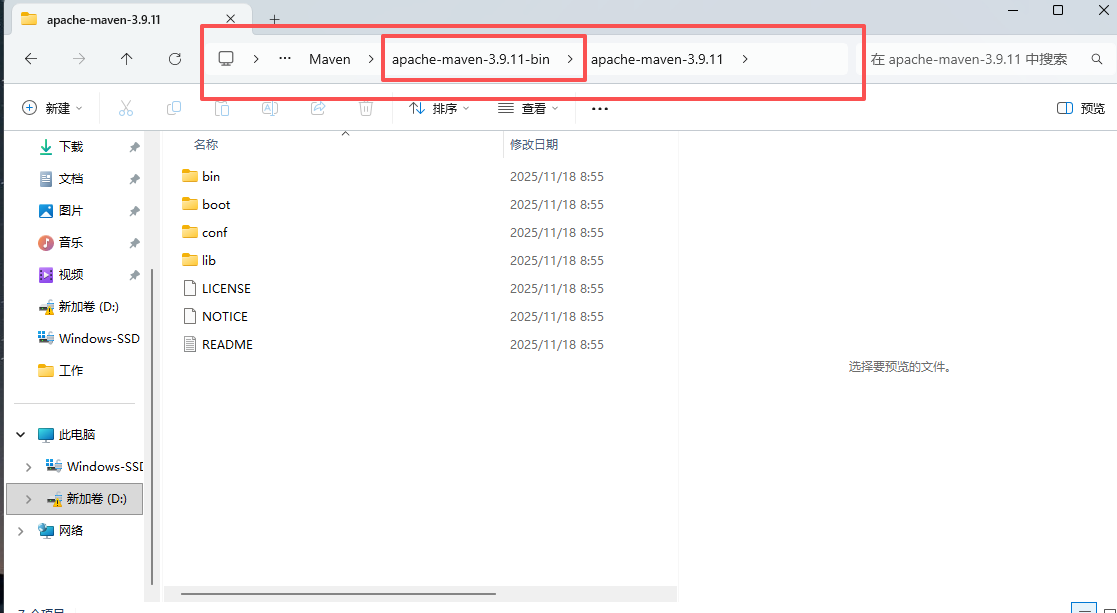Click the Copy icon in toolbar
The image size is (1117, 613).
tap(174, 108)
